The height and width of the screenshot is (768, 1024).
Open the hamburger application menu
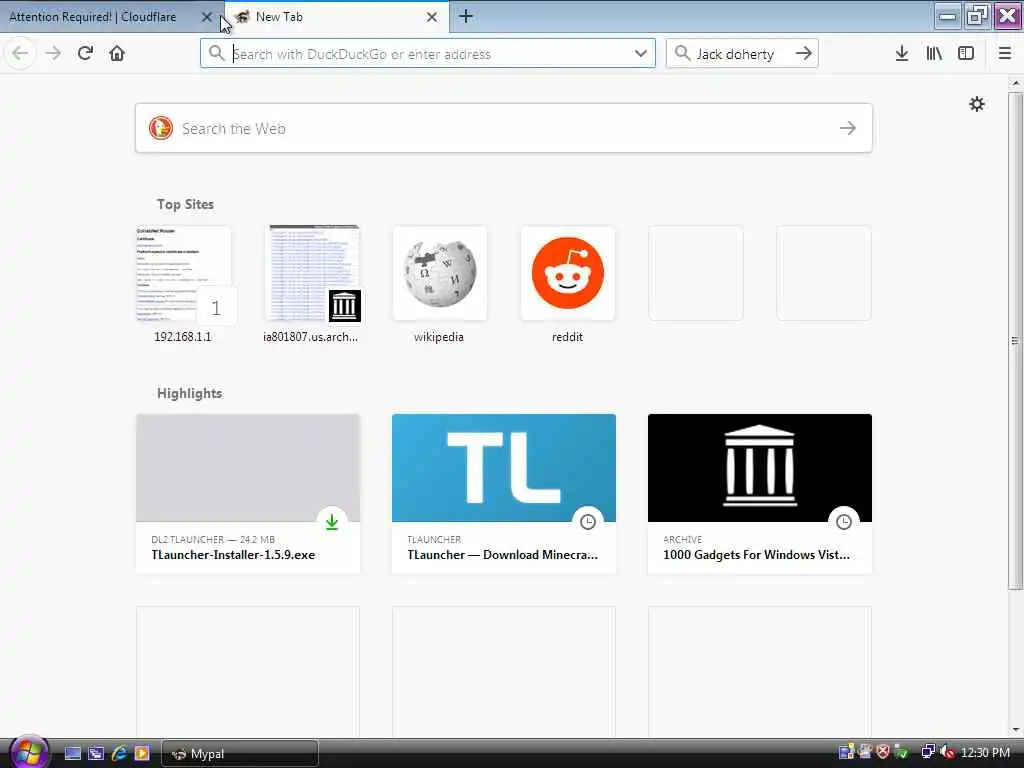(x=1005, y=54)
